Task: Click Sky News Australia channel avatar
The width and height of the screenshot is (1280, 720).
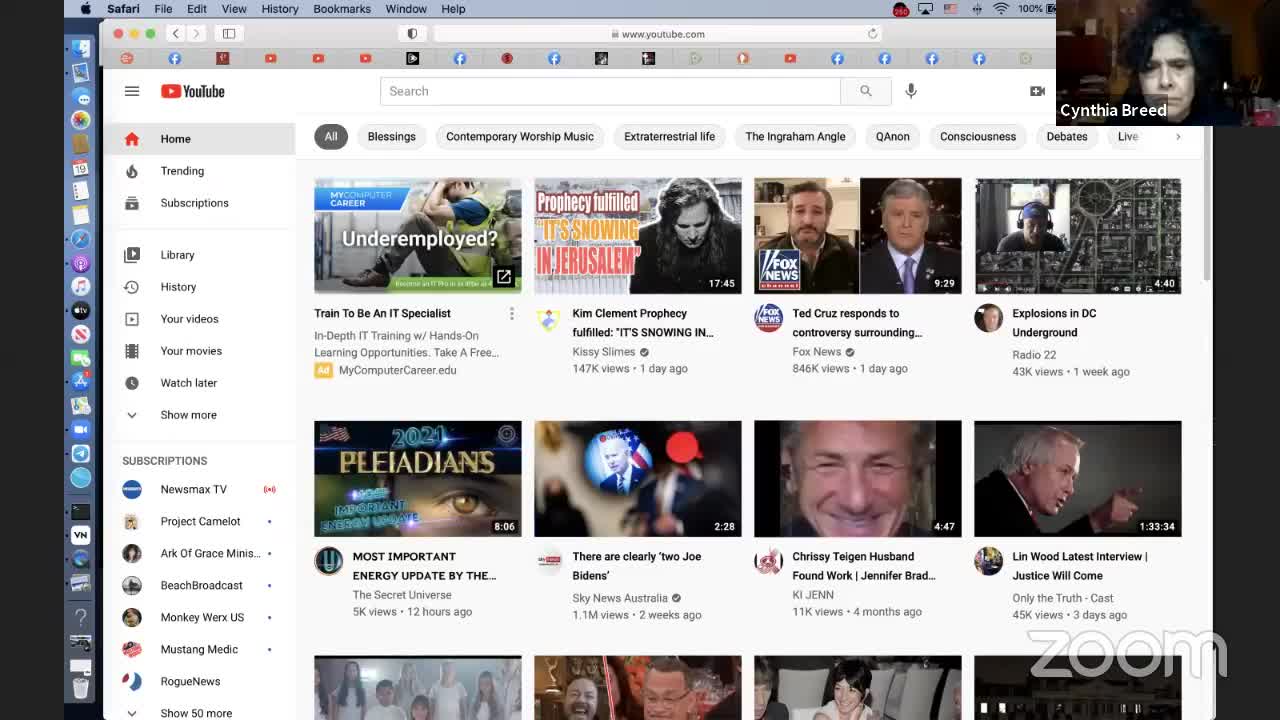Action: [x=548, y=561]
